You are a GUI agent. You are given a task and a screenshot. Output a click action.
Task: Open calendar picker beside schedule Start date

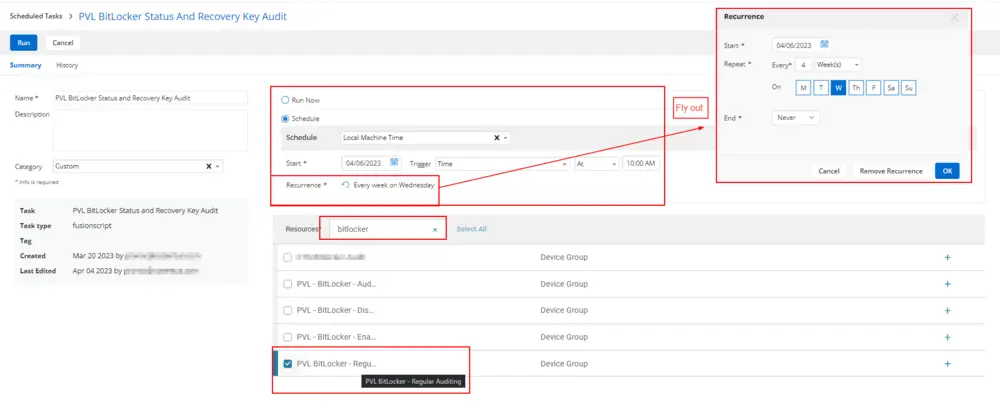coord(394,163)
